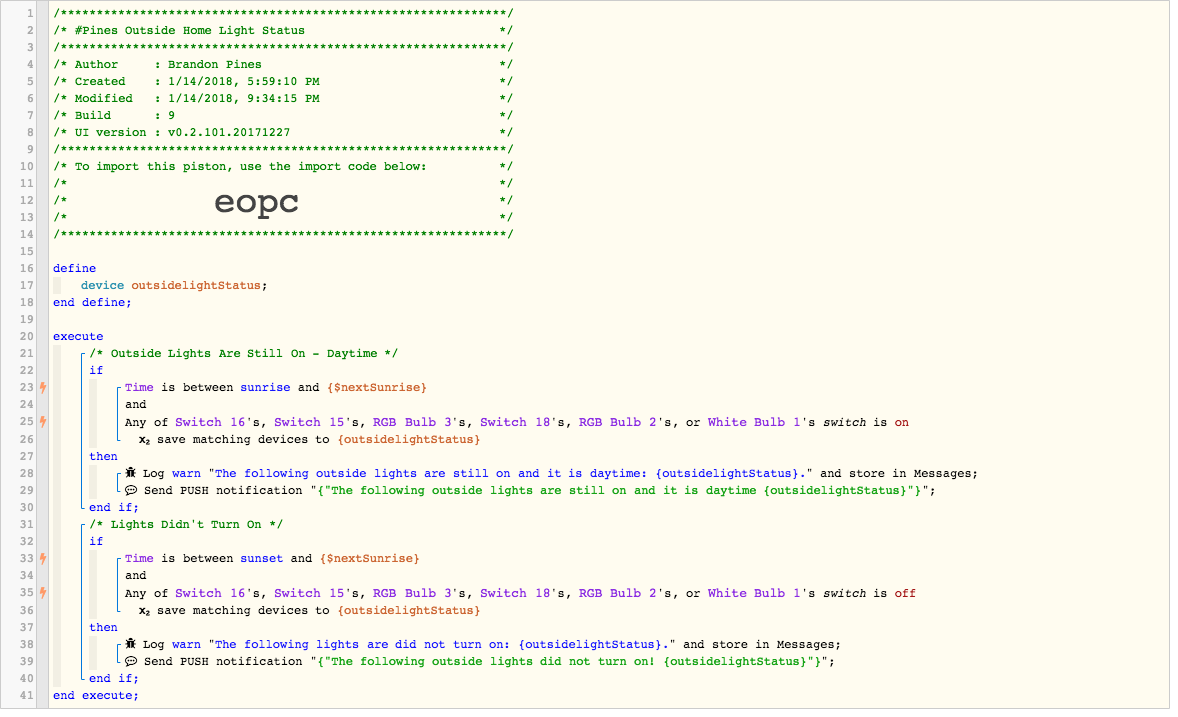Click the x2 variable icon on line 36
The height and width of the screenshot is (717, 1178).
(144, 612)
